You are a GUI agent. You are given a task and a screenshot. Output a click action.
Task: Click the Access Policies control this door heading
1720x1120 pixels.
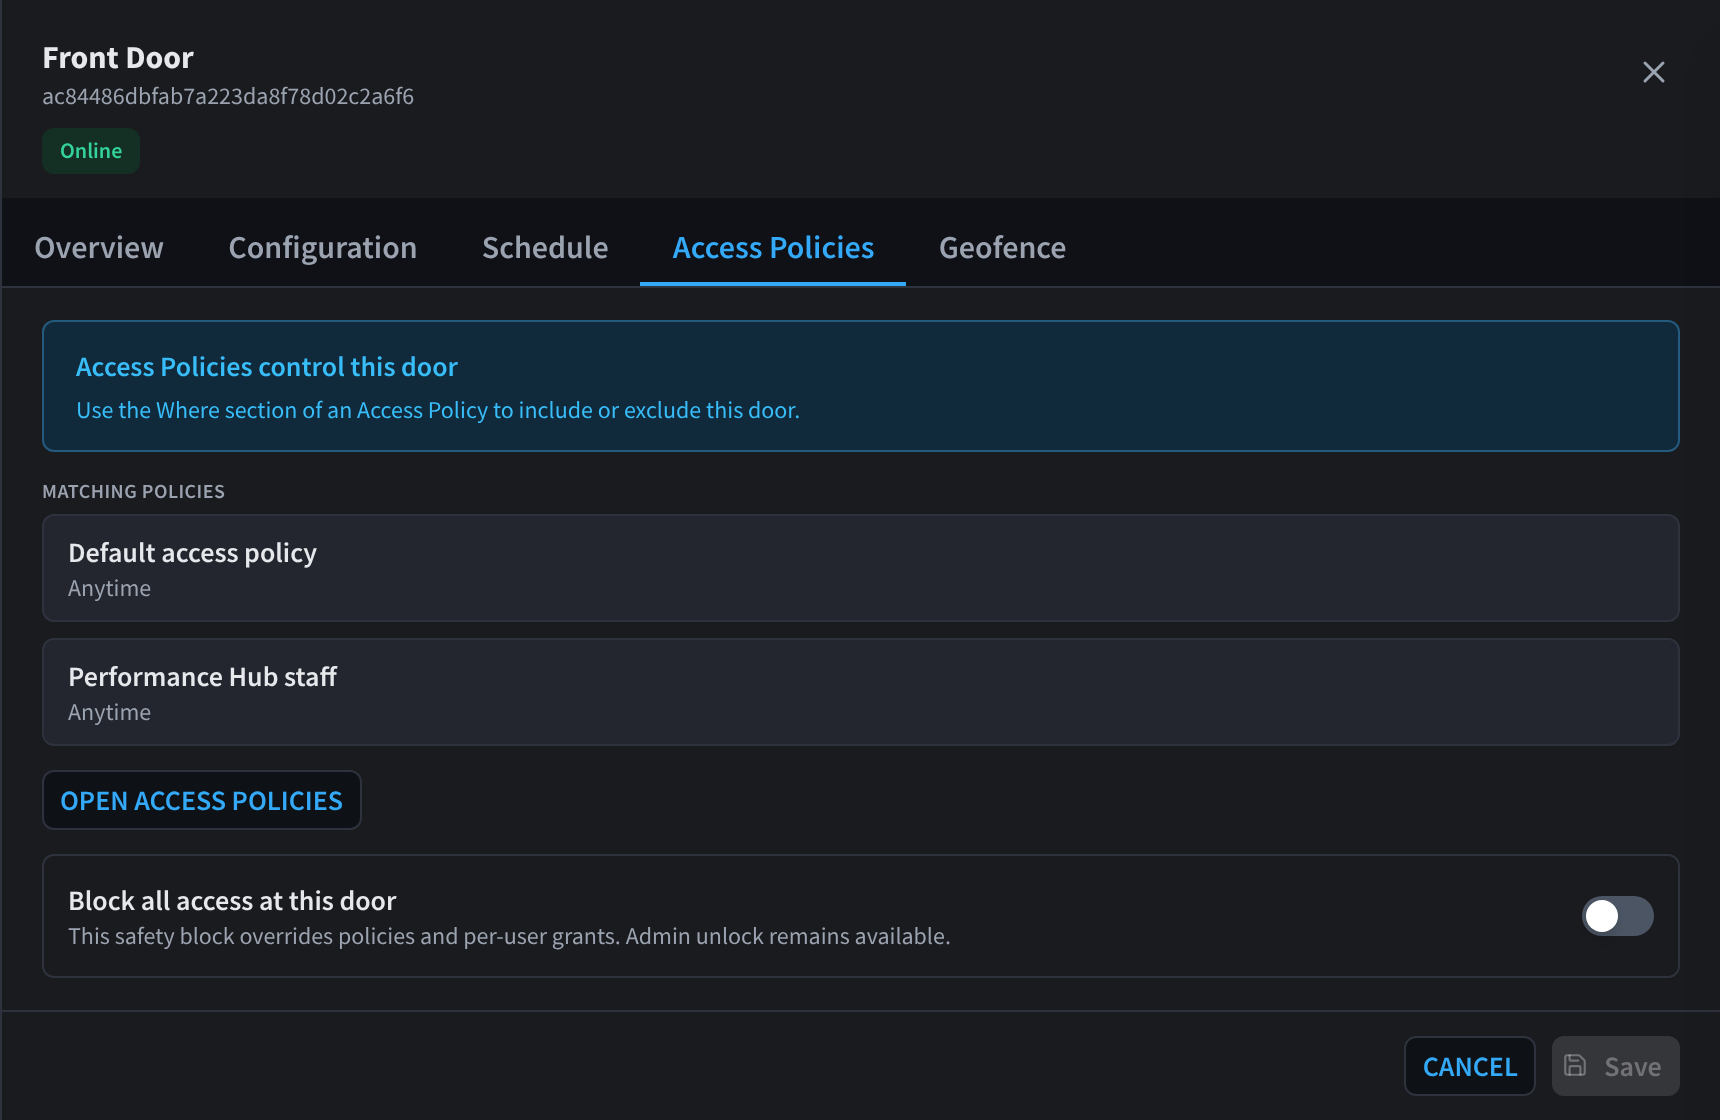tap(267, 367)
